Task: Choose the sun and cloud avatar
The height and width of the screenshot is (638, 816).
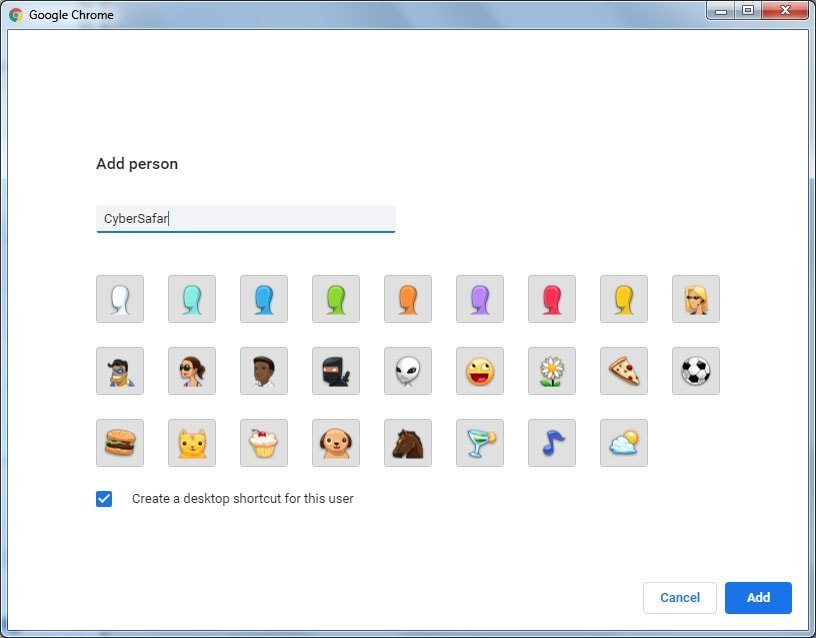Action: click(x=624, y=443)
